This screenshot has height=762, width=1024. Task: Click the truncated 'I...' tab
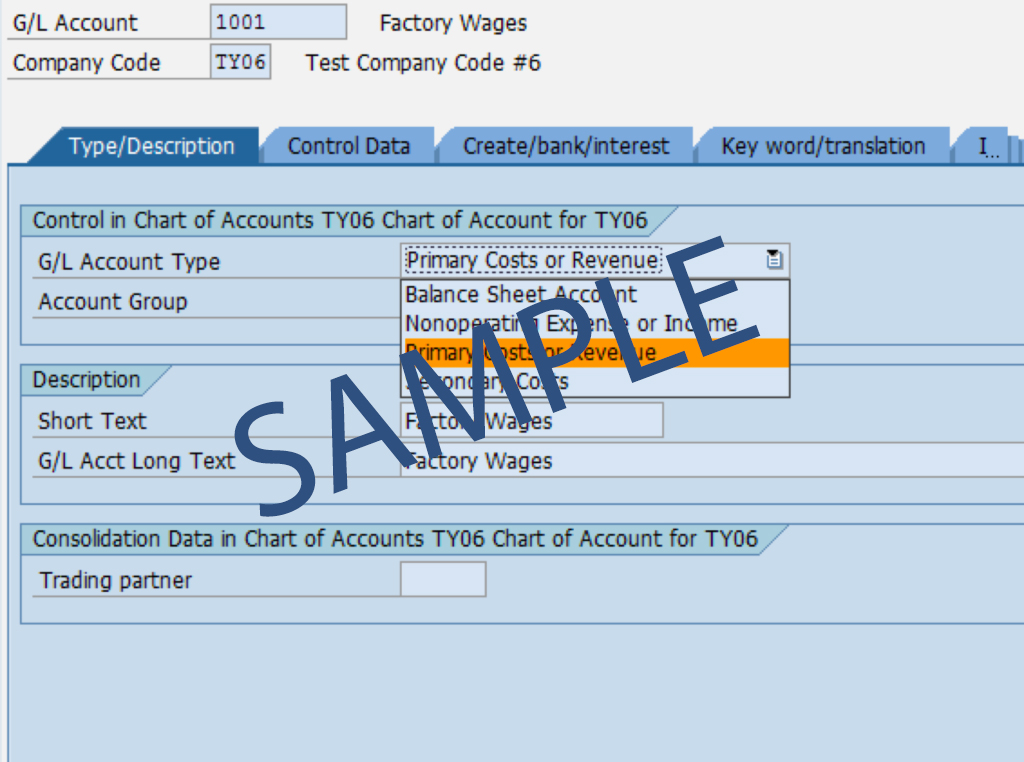coord(989,148)
